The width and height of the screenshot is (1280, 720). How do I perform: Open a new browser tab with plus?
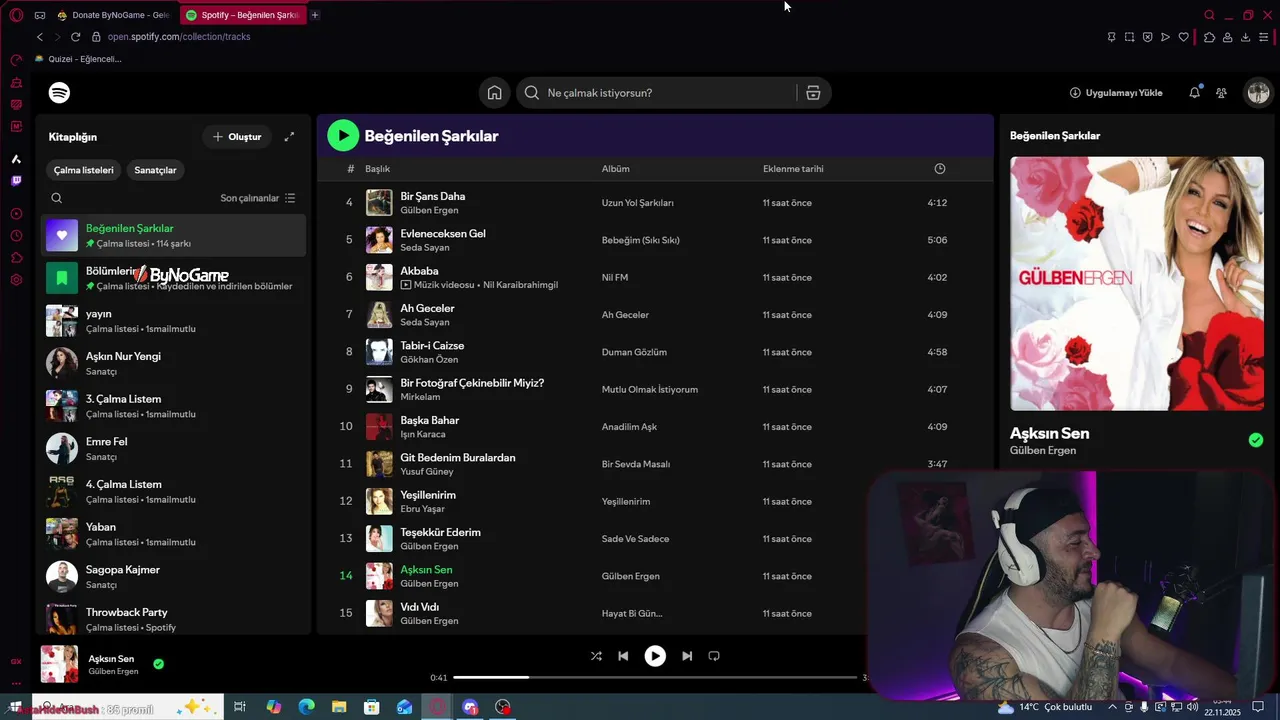tap(315, 15)
